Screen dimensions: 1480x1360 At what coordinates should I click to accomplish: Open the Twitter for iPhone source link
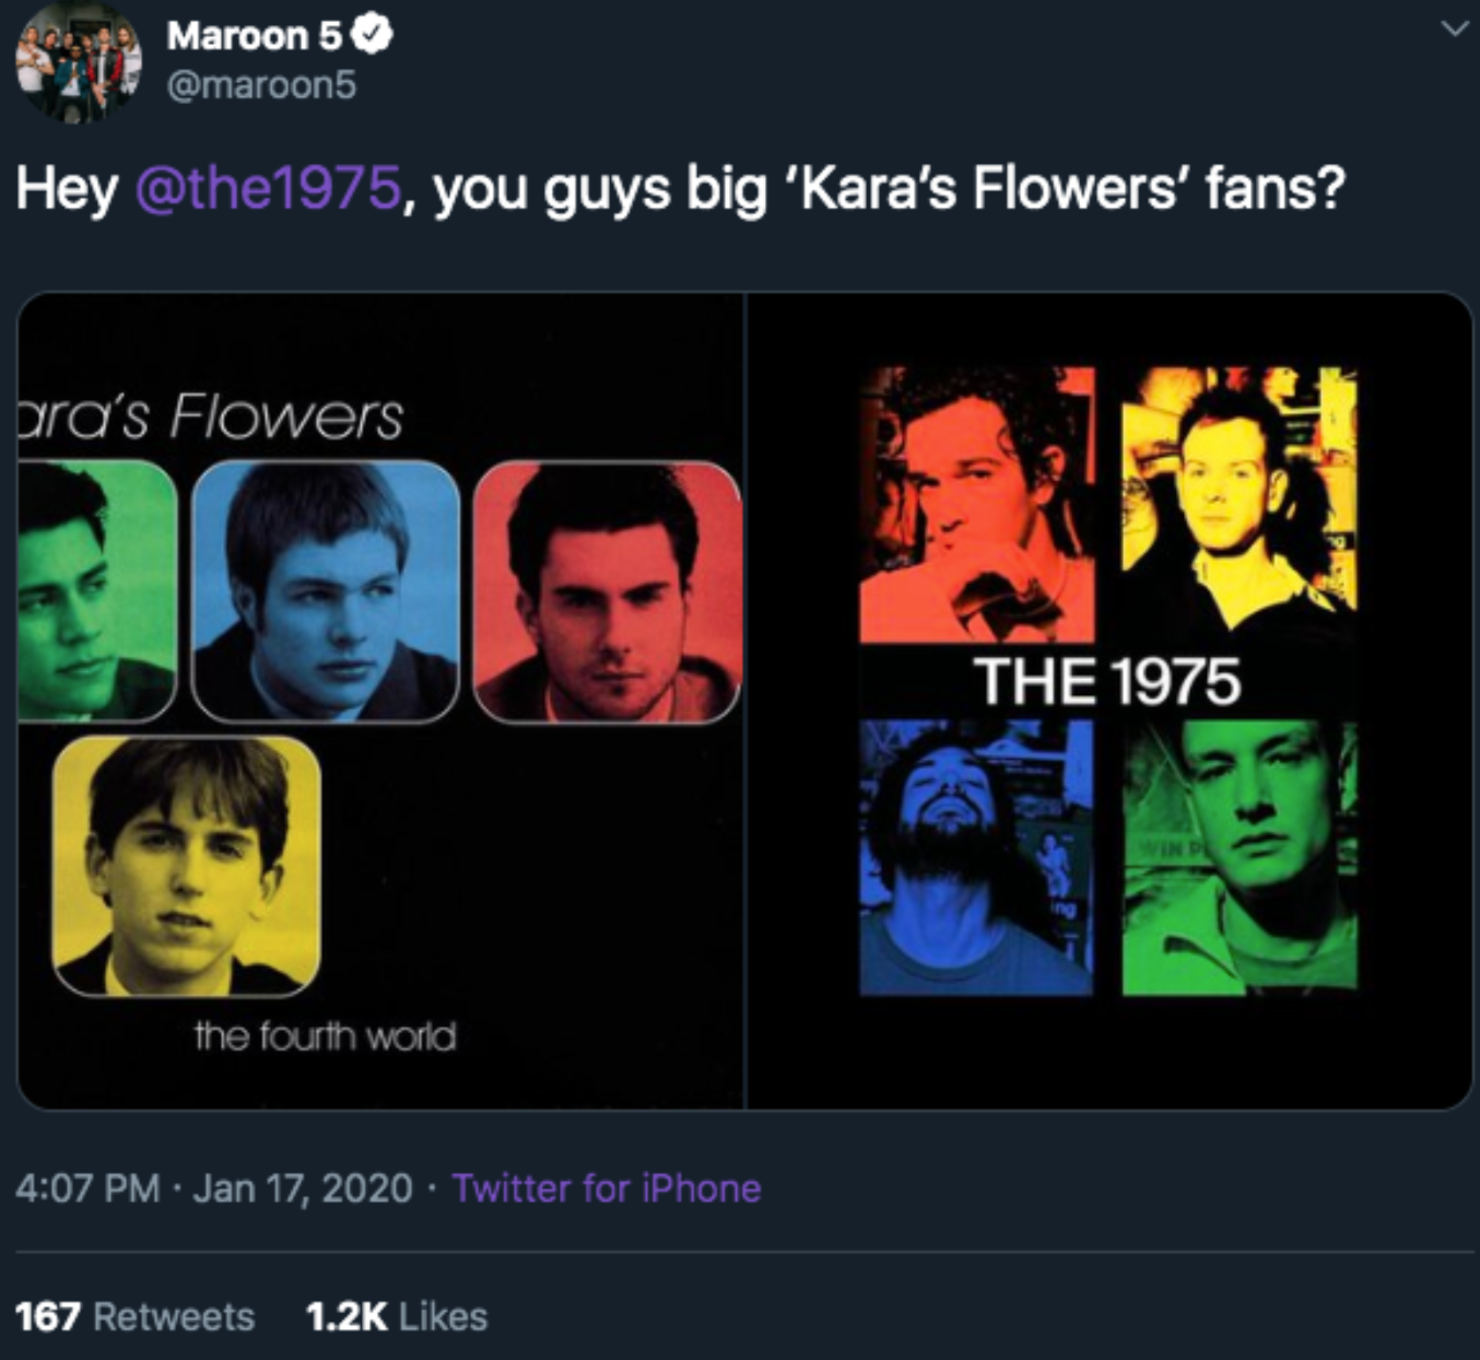click(x=606, y=1188)
